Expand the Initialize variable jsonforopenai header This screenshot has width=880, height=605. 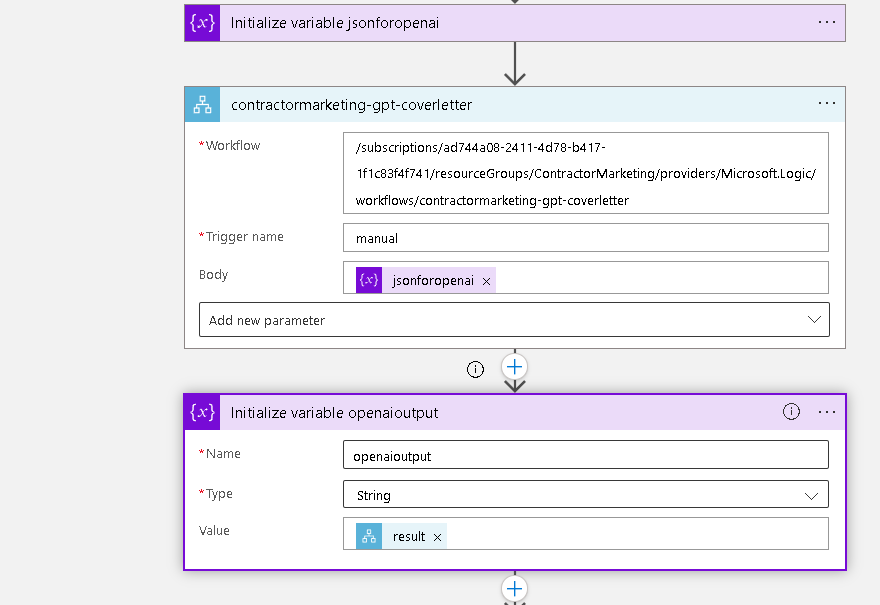(515, 23)
